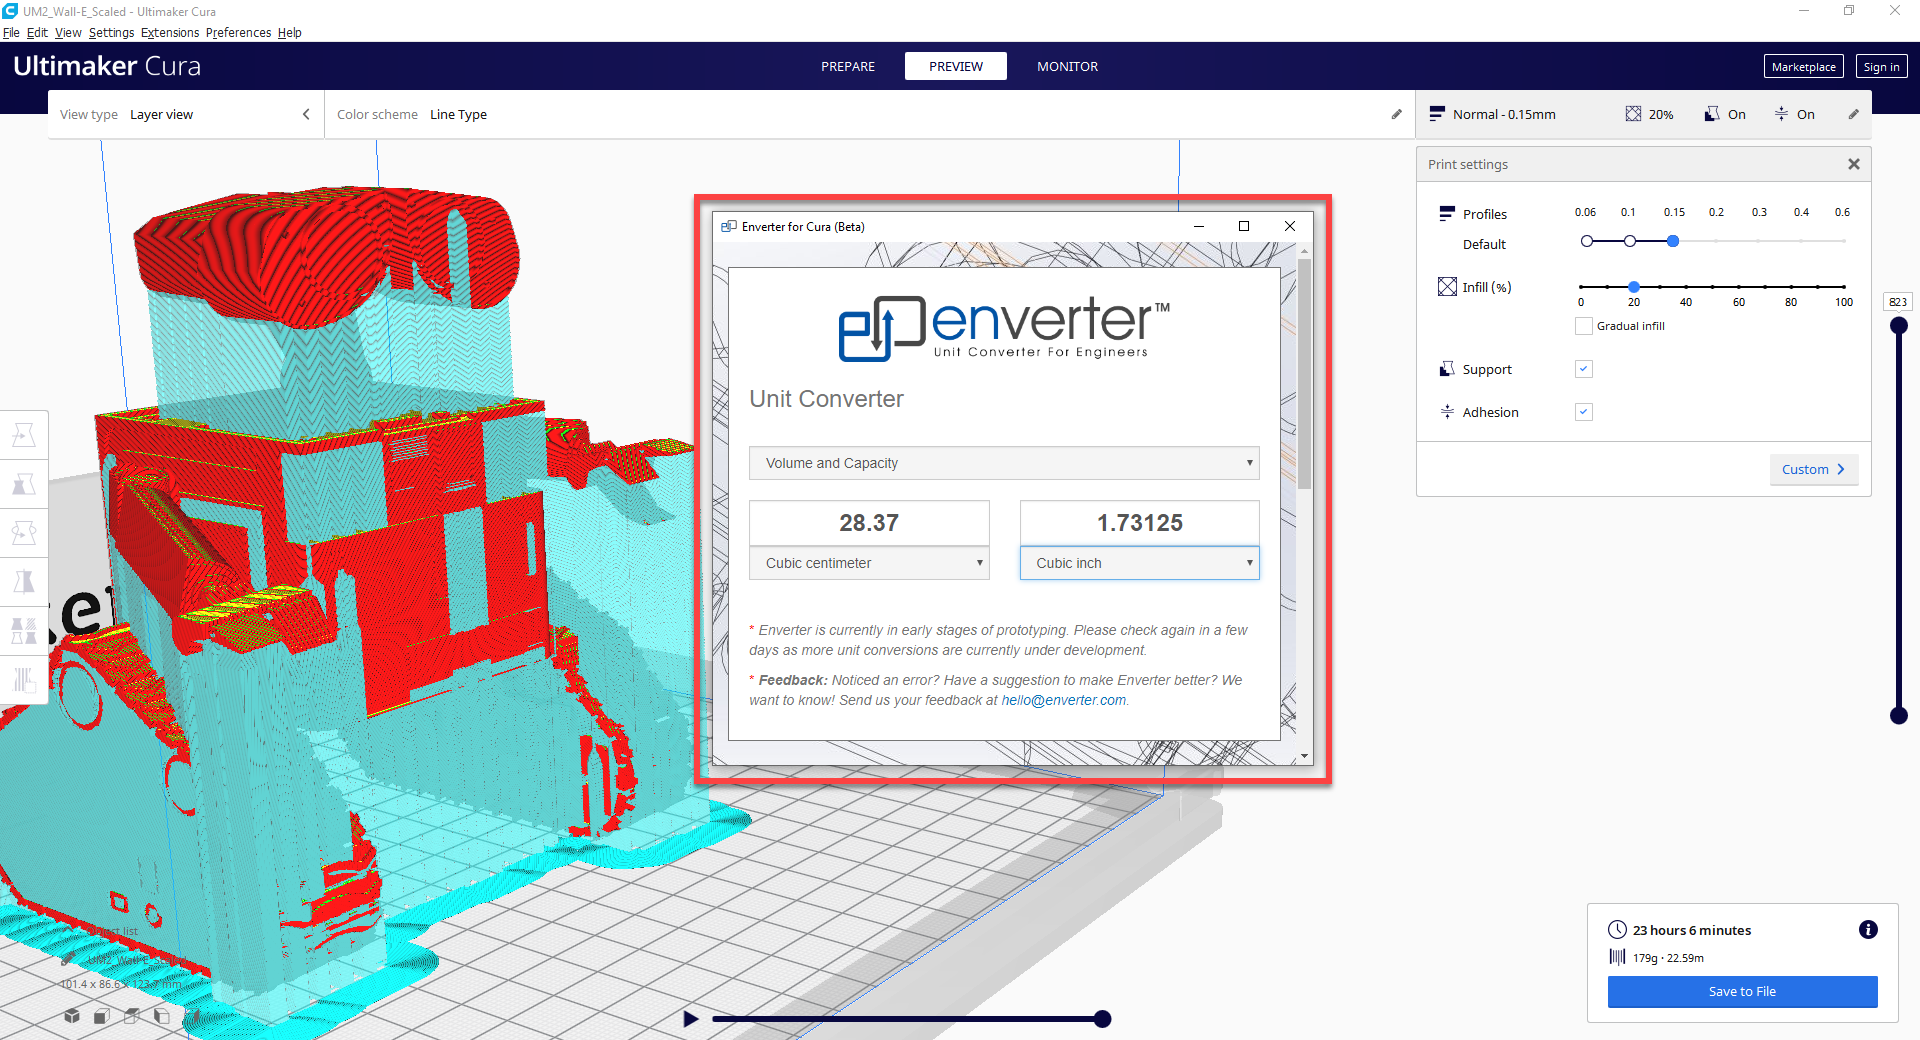Switch to 3D view orientation icon
Screen dimensions: 1920x1040
point(72,1016)
